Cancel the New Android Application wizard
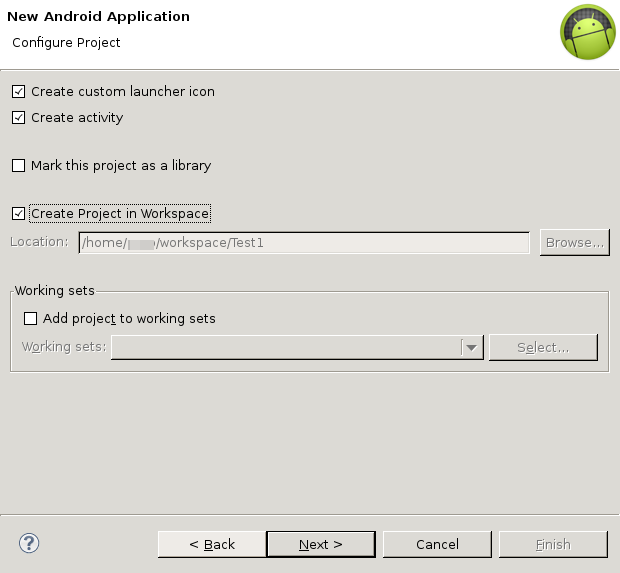Image resolution: width=620 pixels, height=573 pixels. pos(437,545)
